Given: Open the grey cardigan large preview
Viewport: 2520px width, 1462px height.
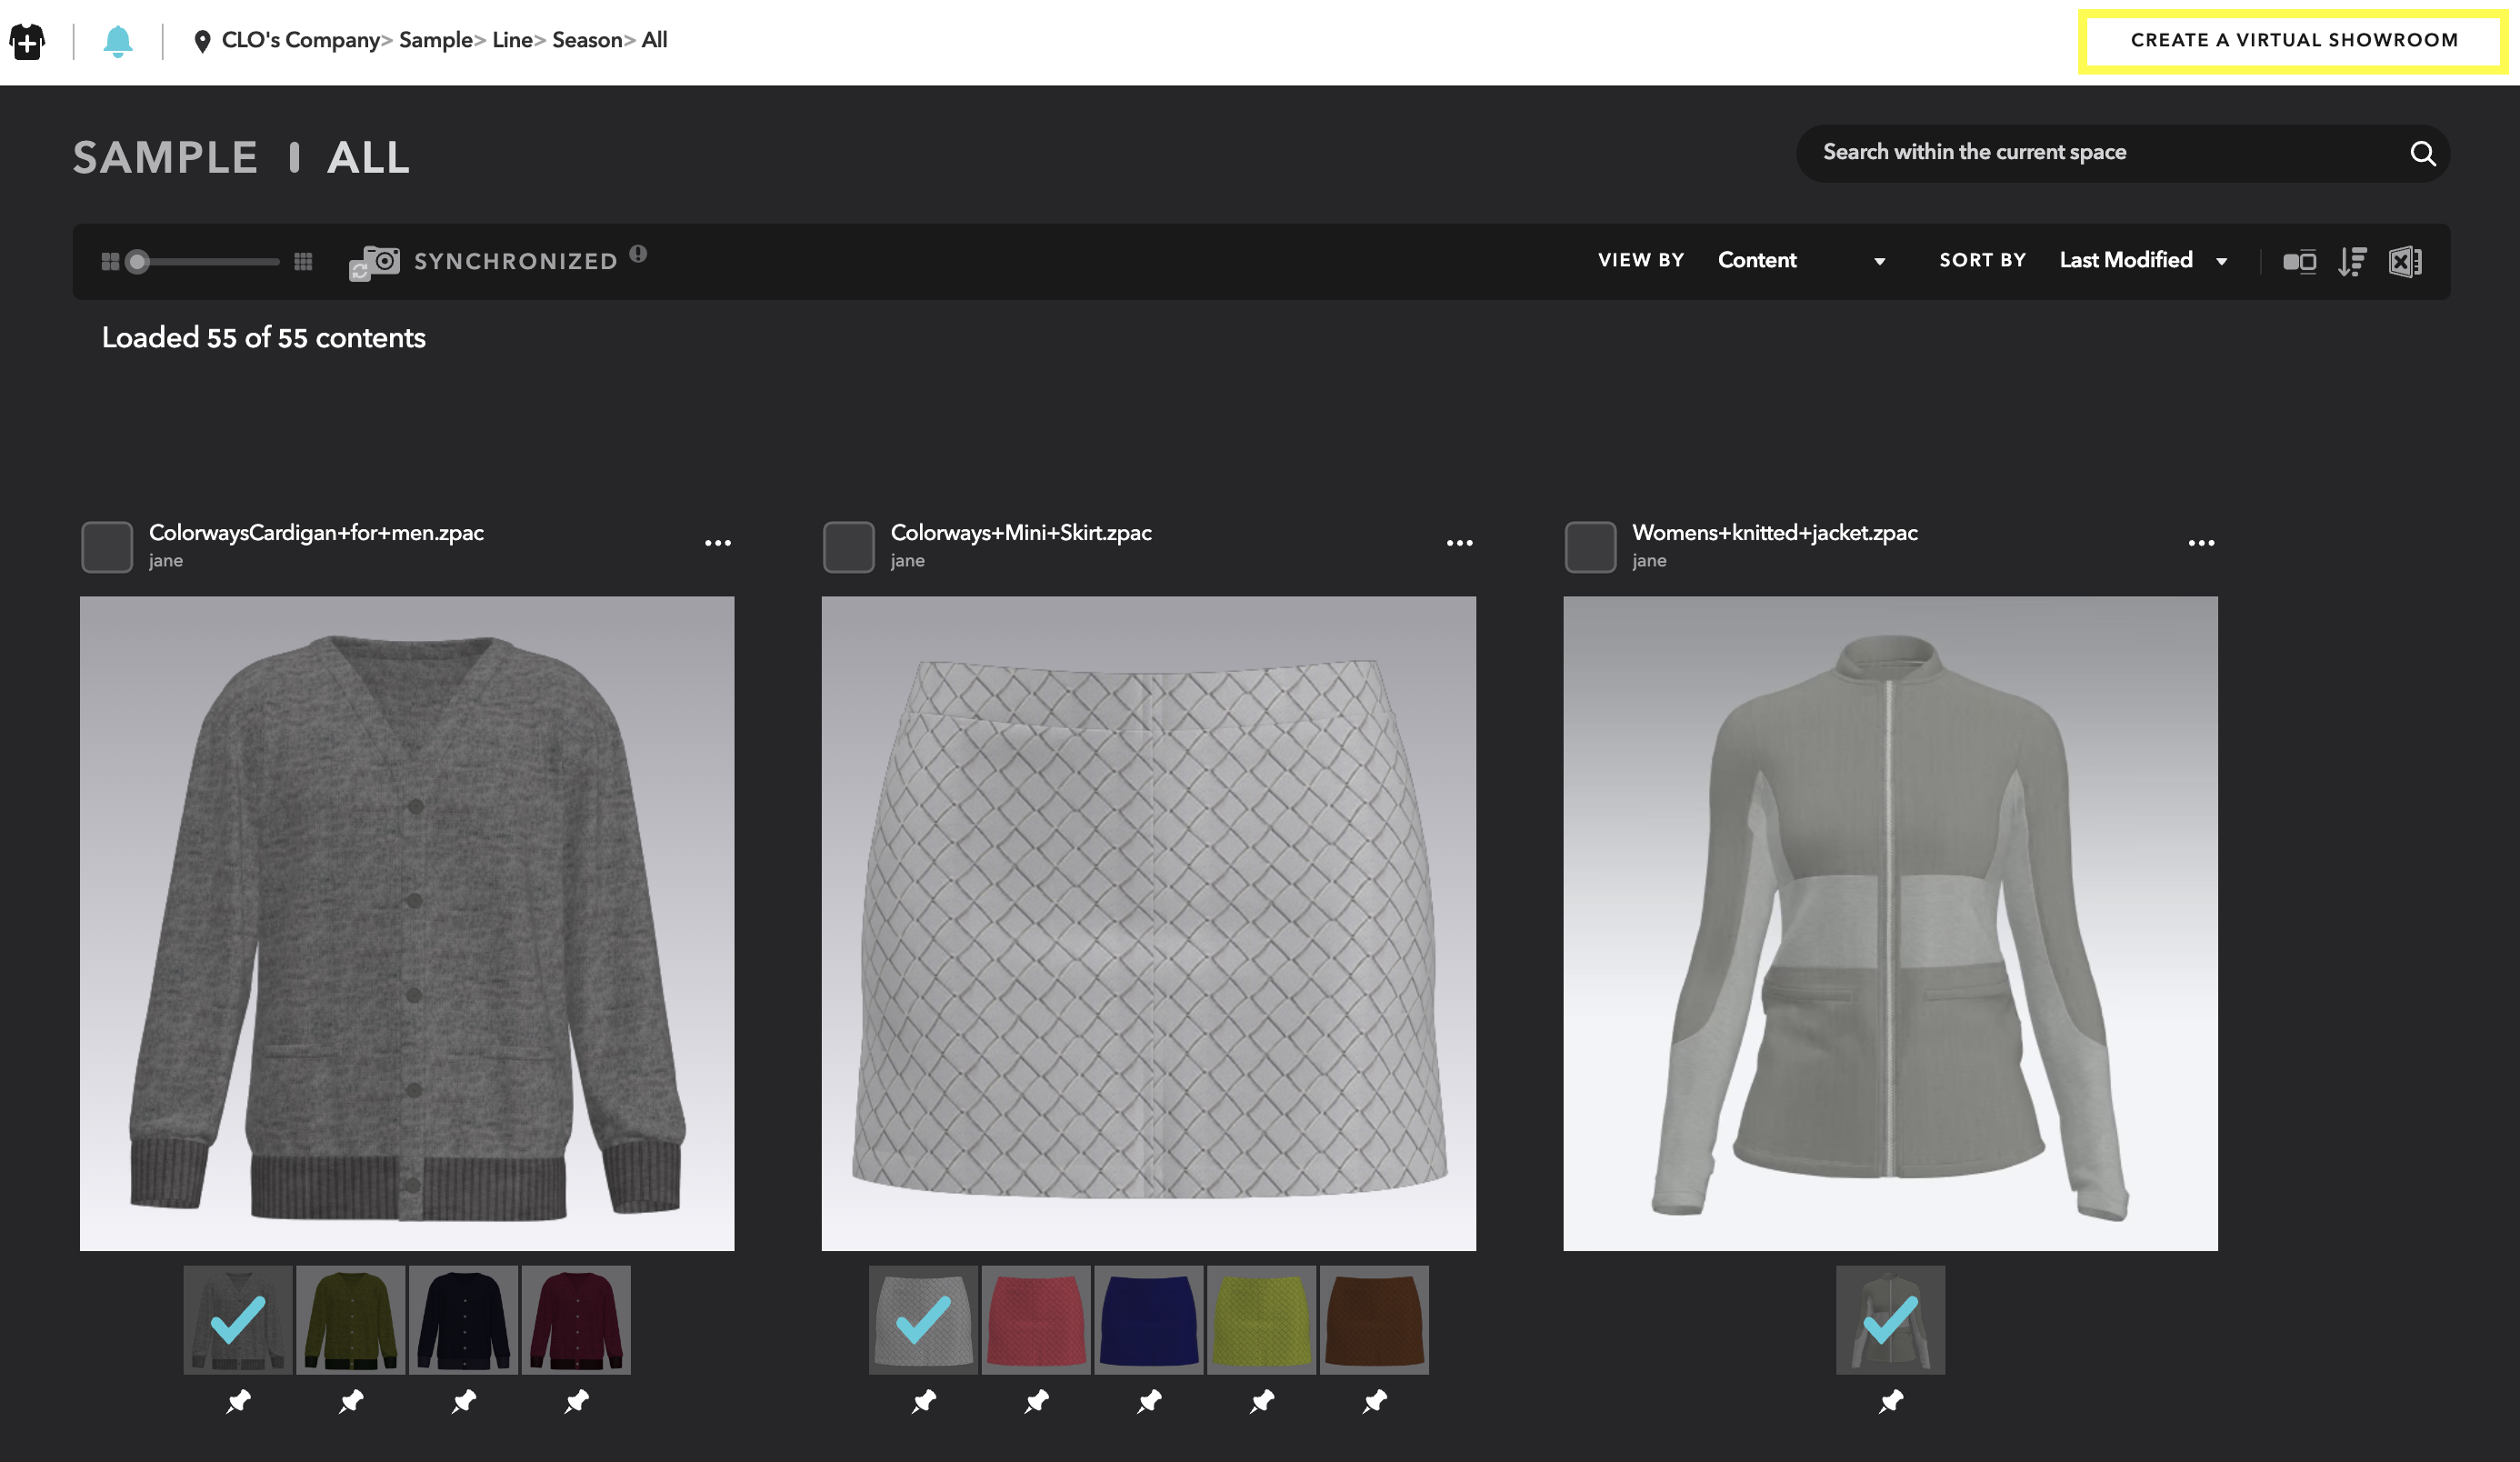Looking at the screenshot, I should pyautogui.click(x=407, y=923).
